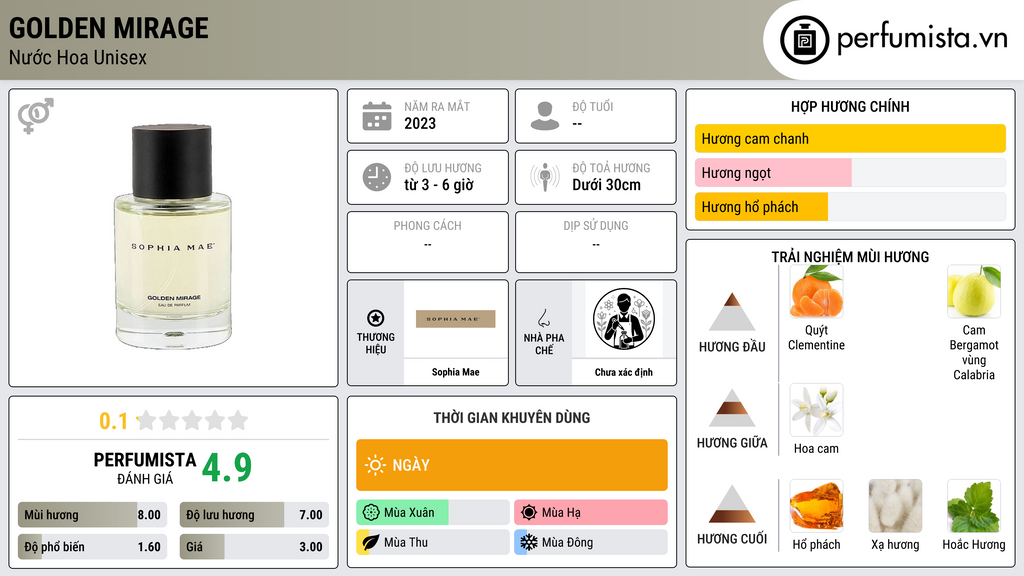Click the Golden Mirage perfume bottle image
The height and width of the screenshot is (576, 1024).
pyautogui.click(x=172, y=236)
